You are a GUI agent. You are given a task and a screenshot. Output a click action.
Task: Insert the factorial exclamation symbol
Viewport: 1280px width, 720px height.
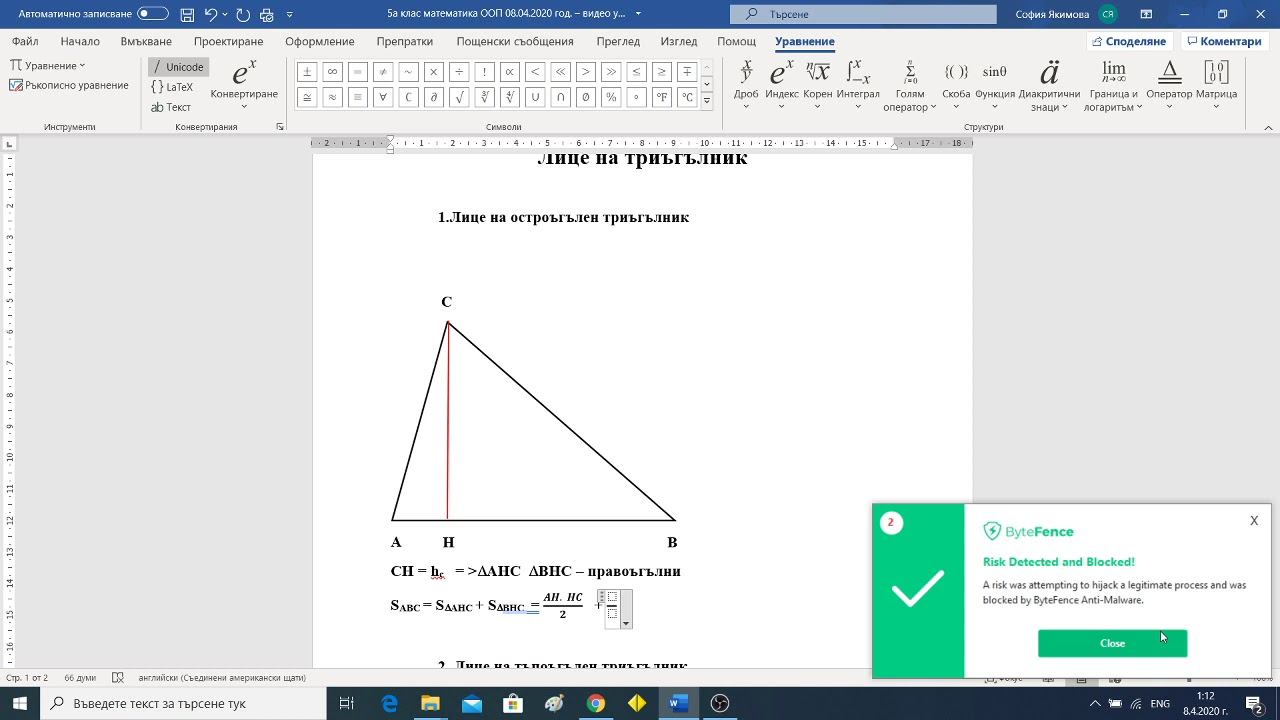tap(484, 72)
